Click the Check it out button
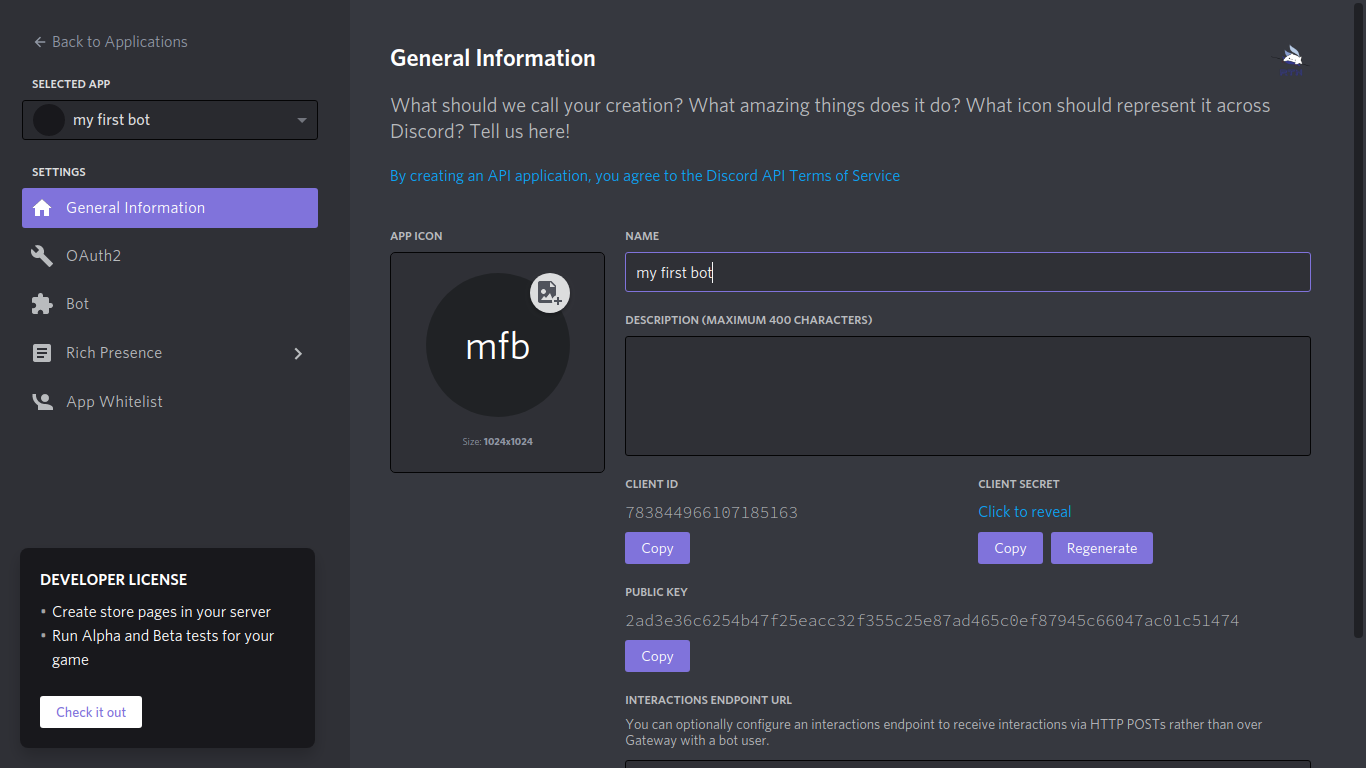The width and height of the screenshot is (1366, 768). tap(91, 712)
